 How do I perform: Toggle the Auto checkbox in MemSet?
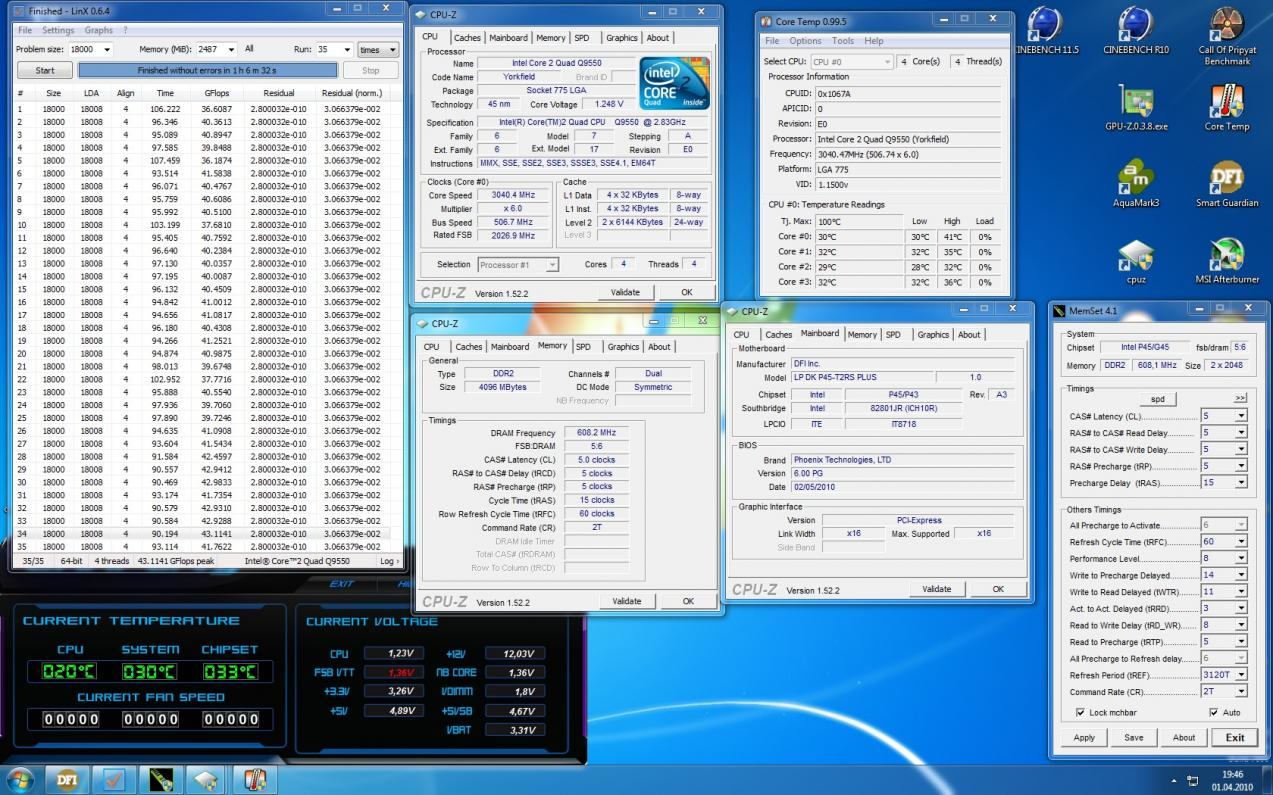tap(1214, 712)
